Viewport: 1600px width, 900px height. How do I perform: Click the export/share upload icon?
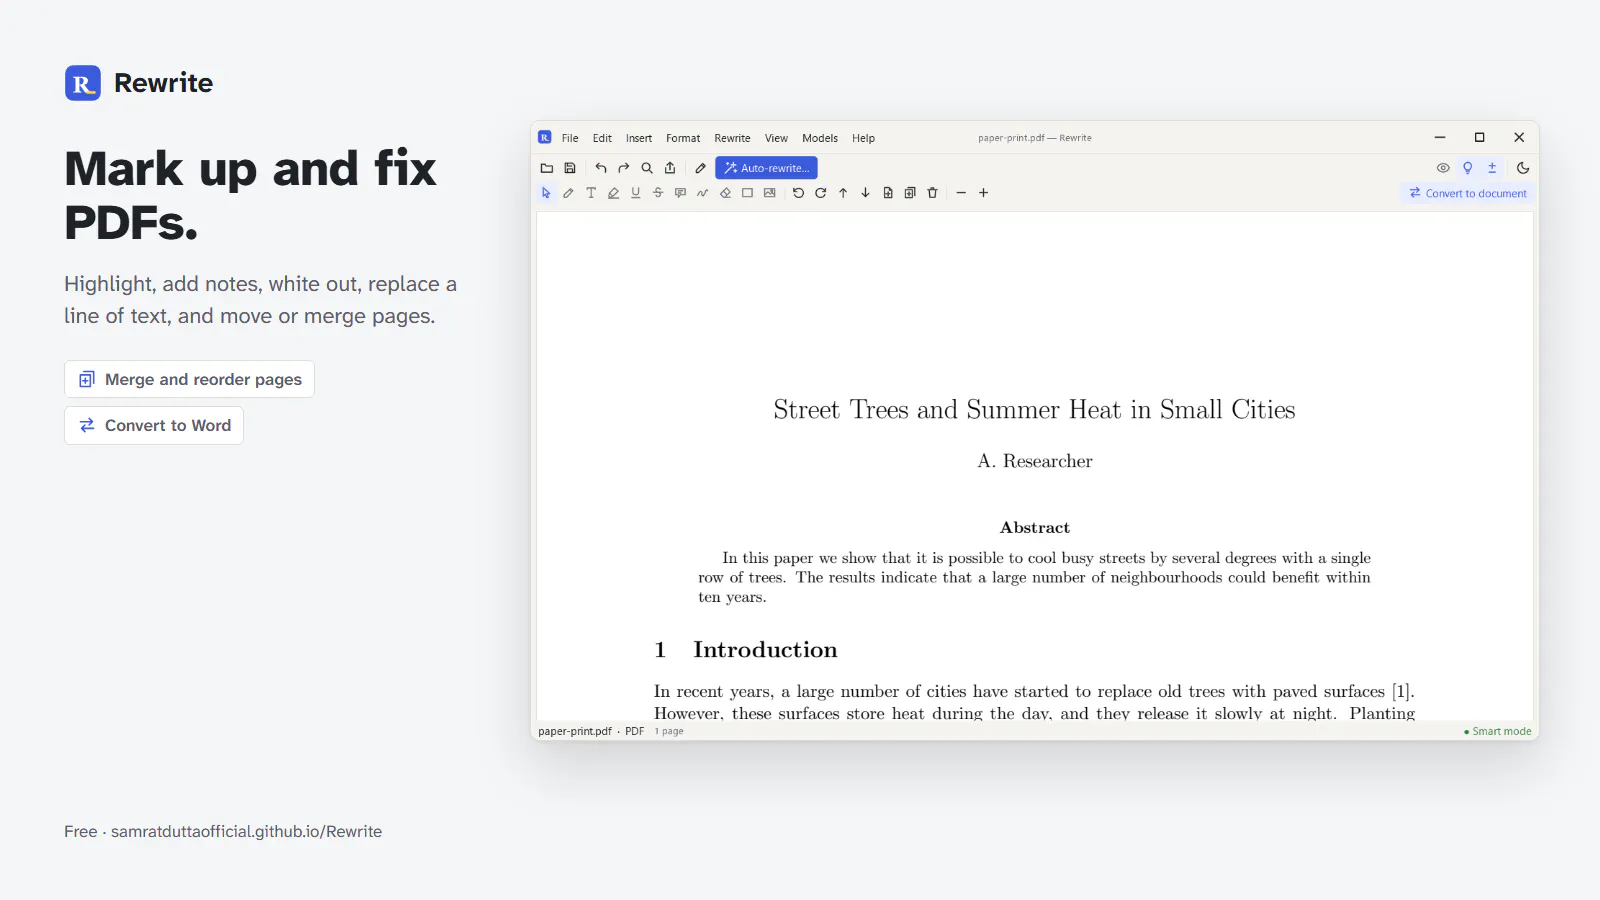(x=670, y=168)
